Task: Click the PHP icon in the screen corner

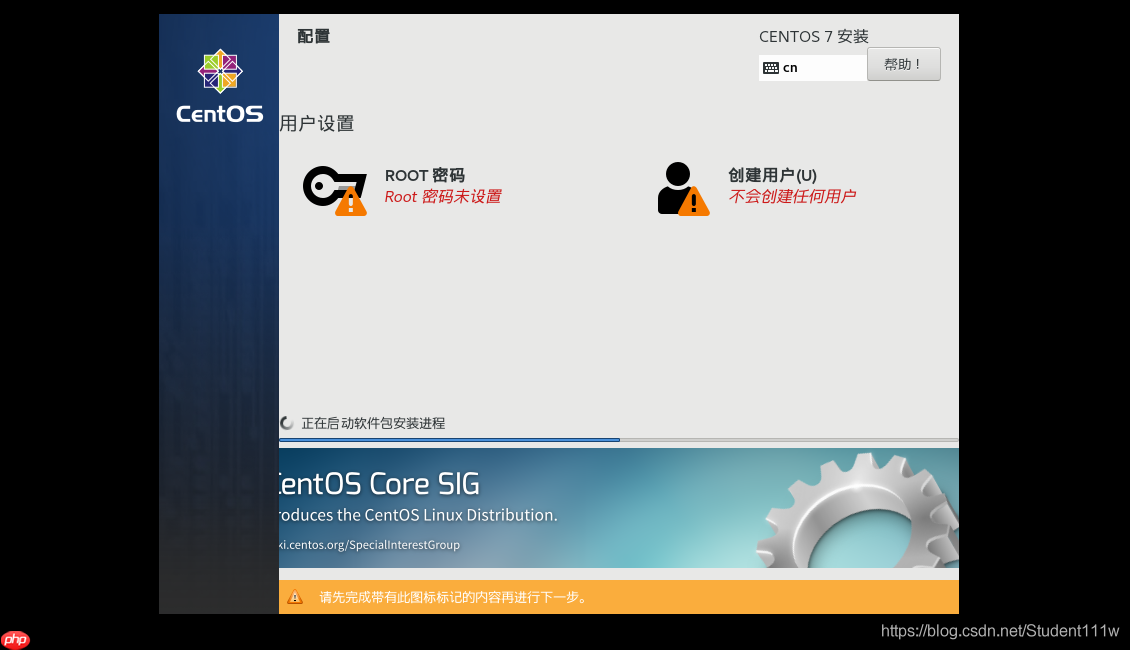Action: [13, 638]
